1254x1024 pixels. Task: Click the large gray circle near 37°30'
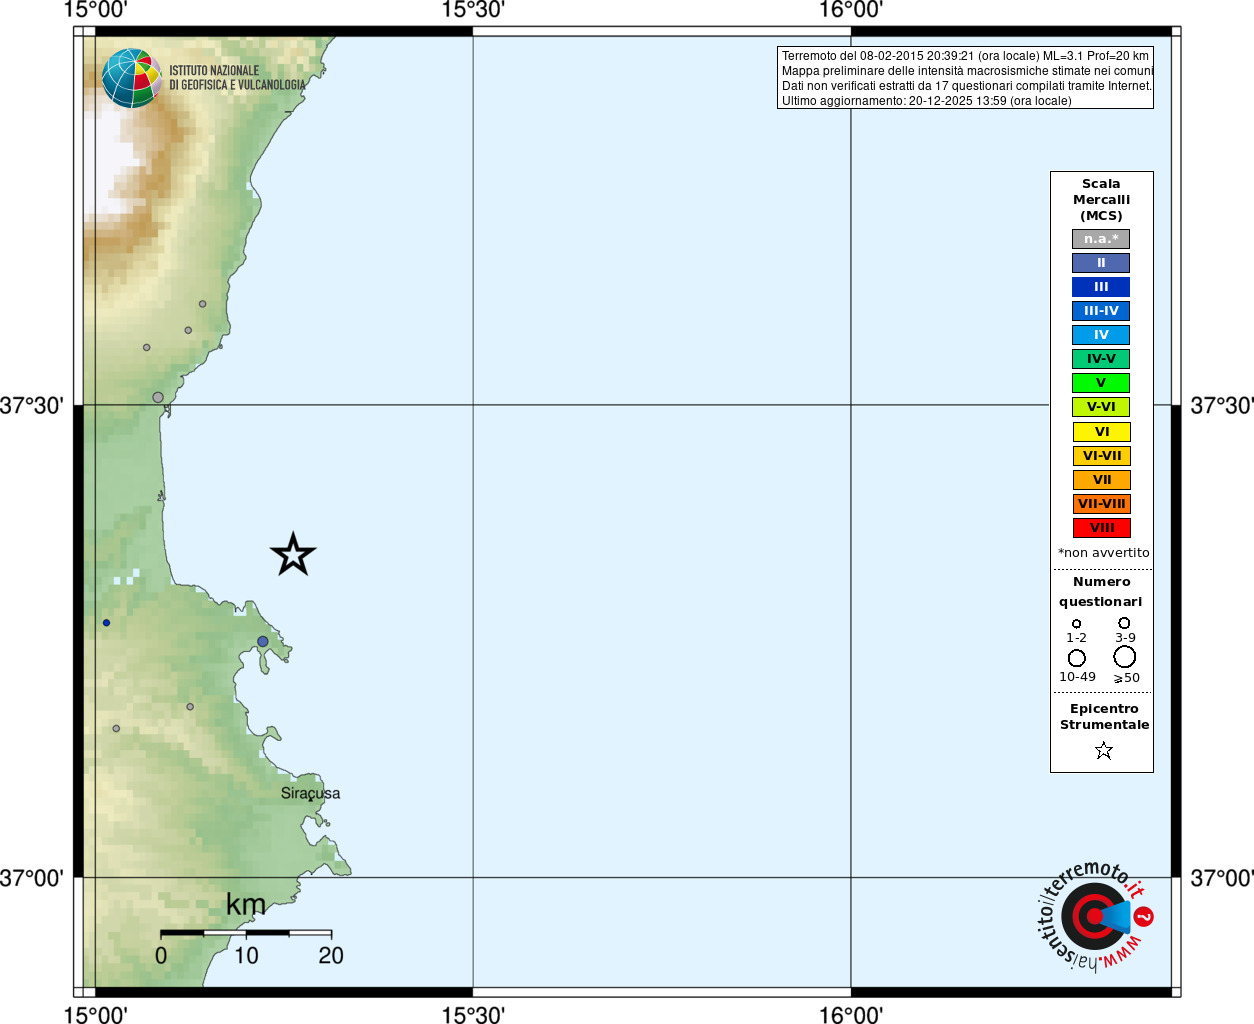click(x=158, y=397)
